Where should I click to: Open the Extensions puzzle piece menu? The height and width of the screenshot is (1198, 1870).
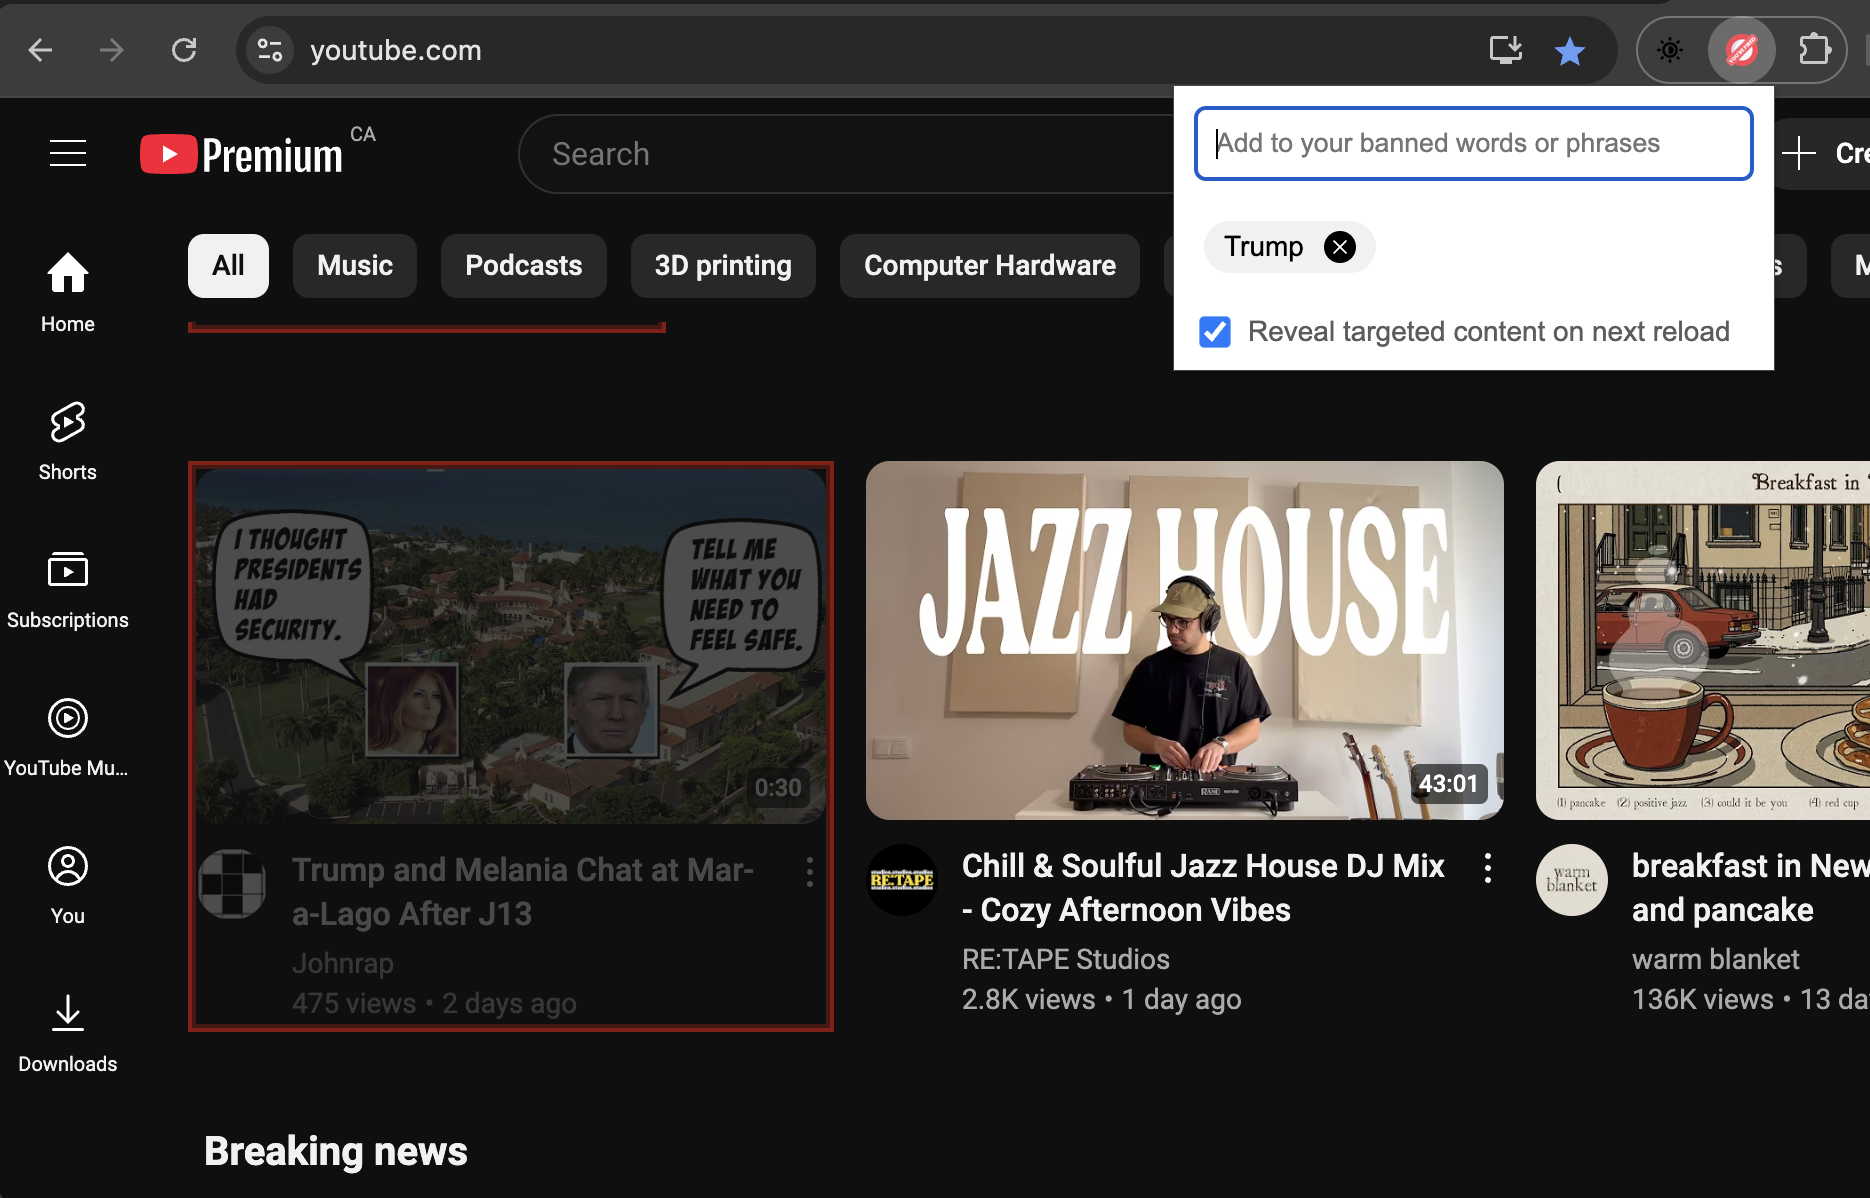(x=1814, y=50)
